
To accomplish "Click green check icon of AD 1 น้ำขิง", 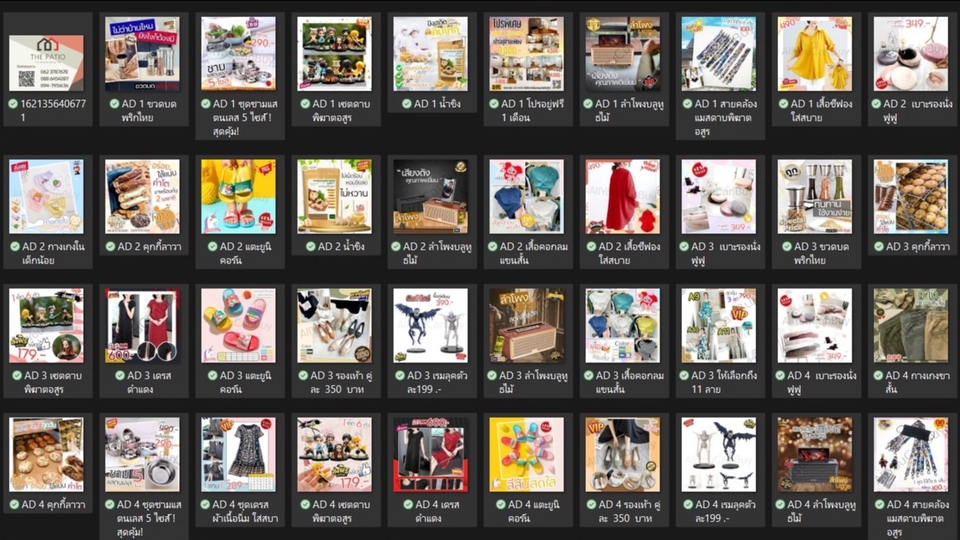I will tap(407, 103).
